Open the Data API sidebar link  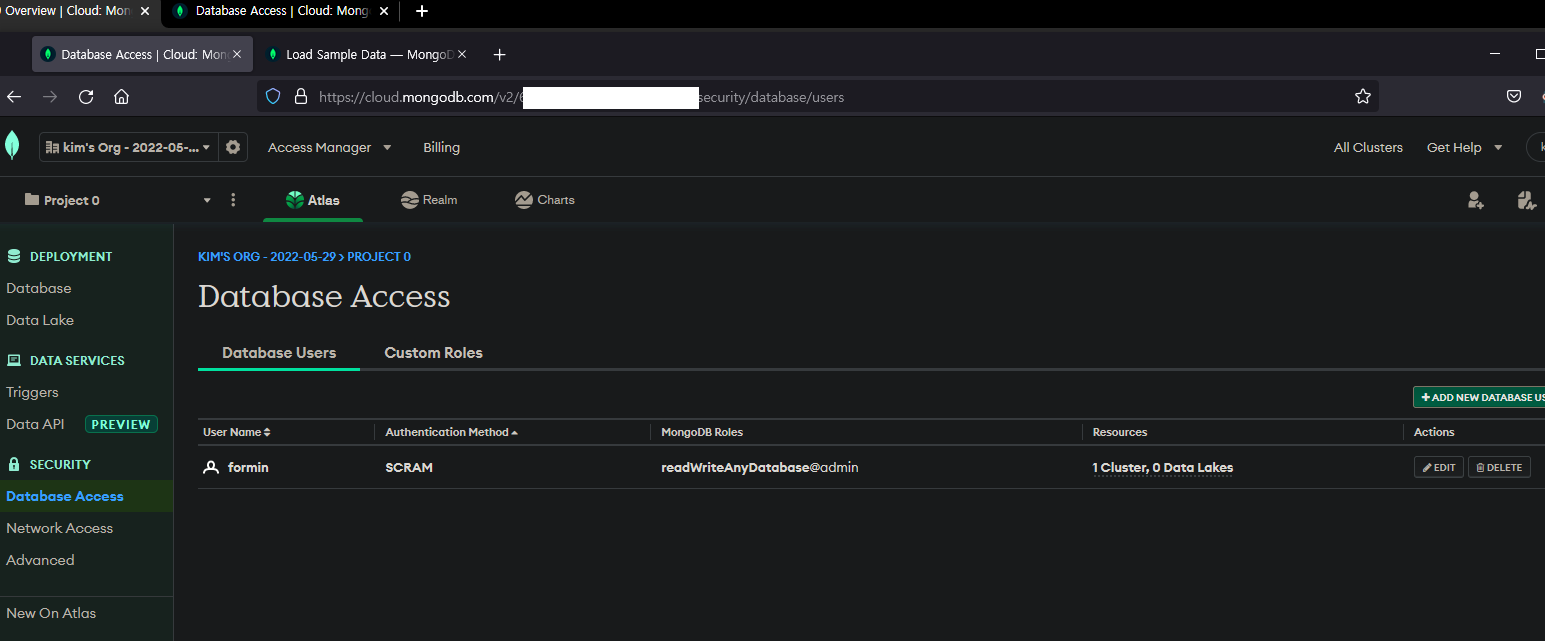pyautogui.click(x=35, y=424)
